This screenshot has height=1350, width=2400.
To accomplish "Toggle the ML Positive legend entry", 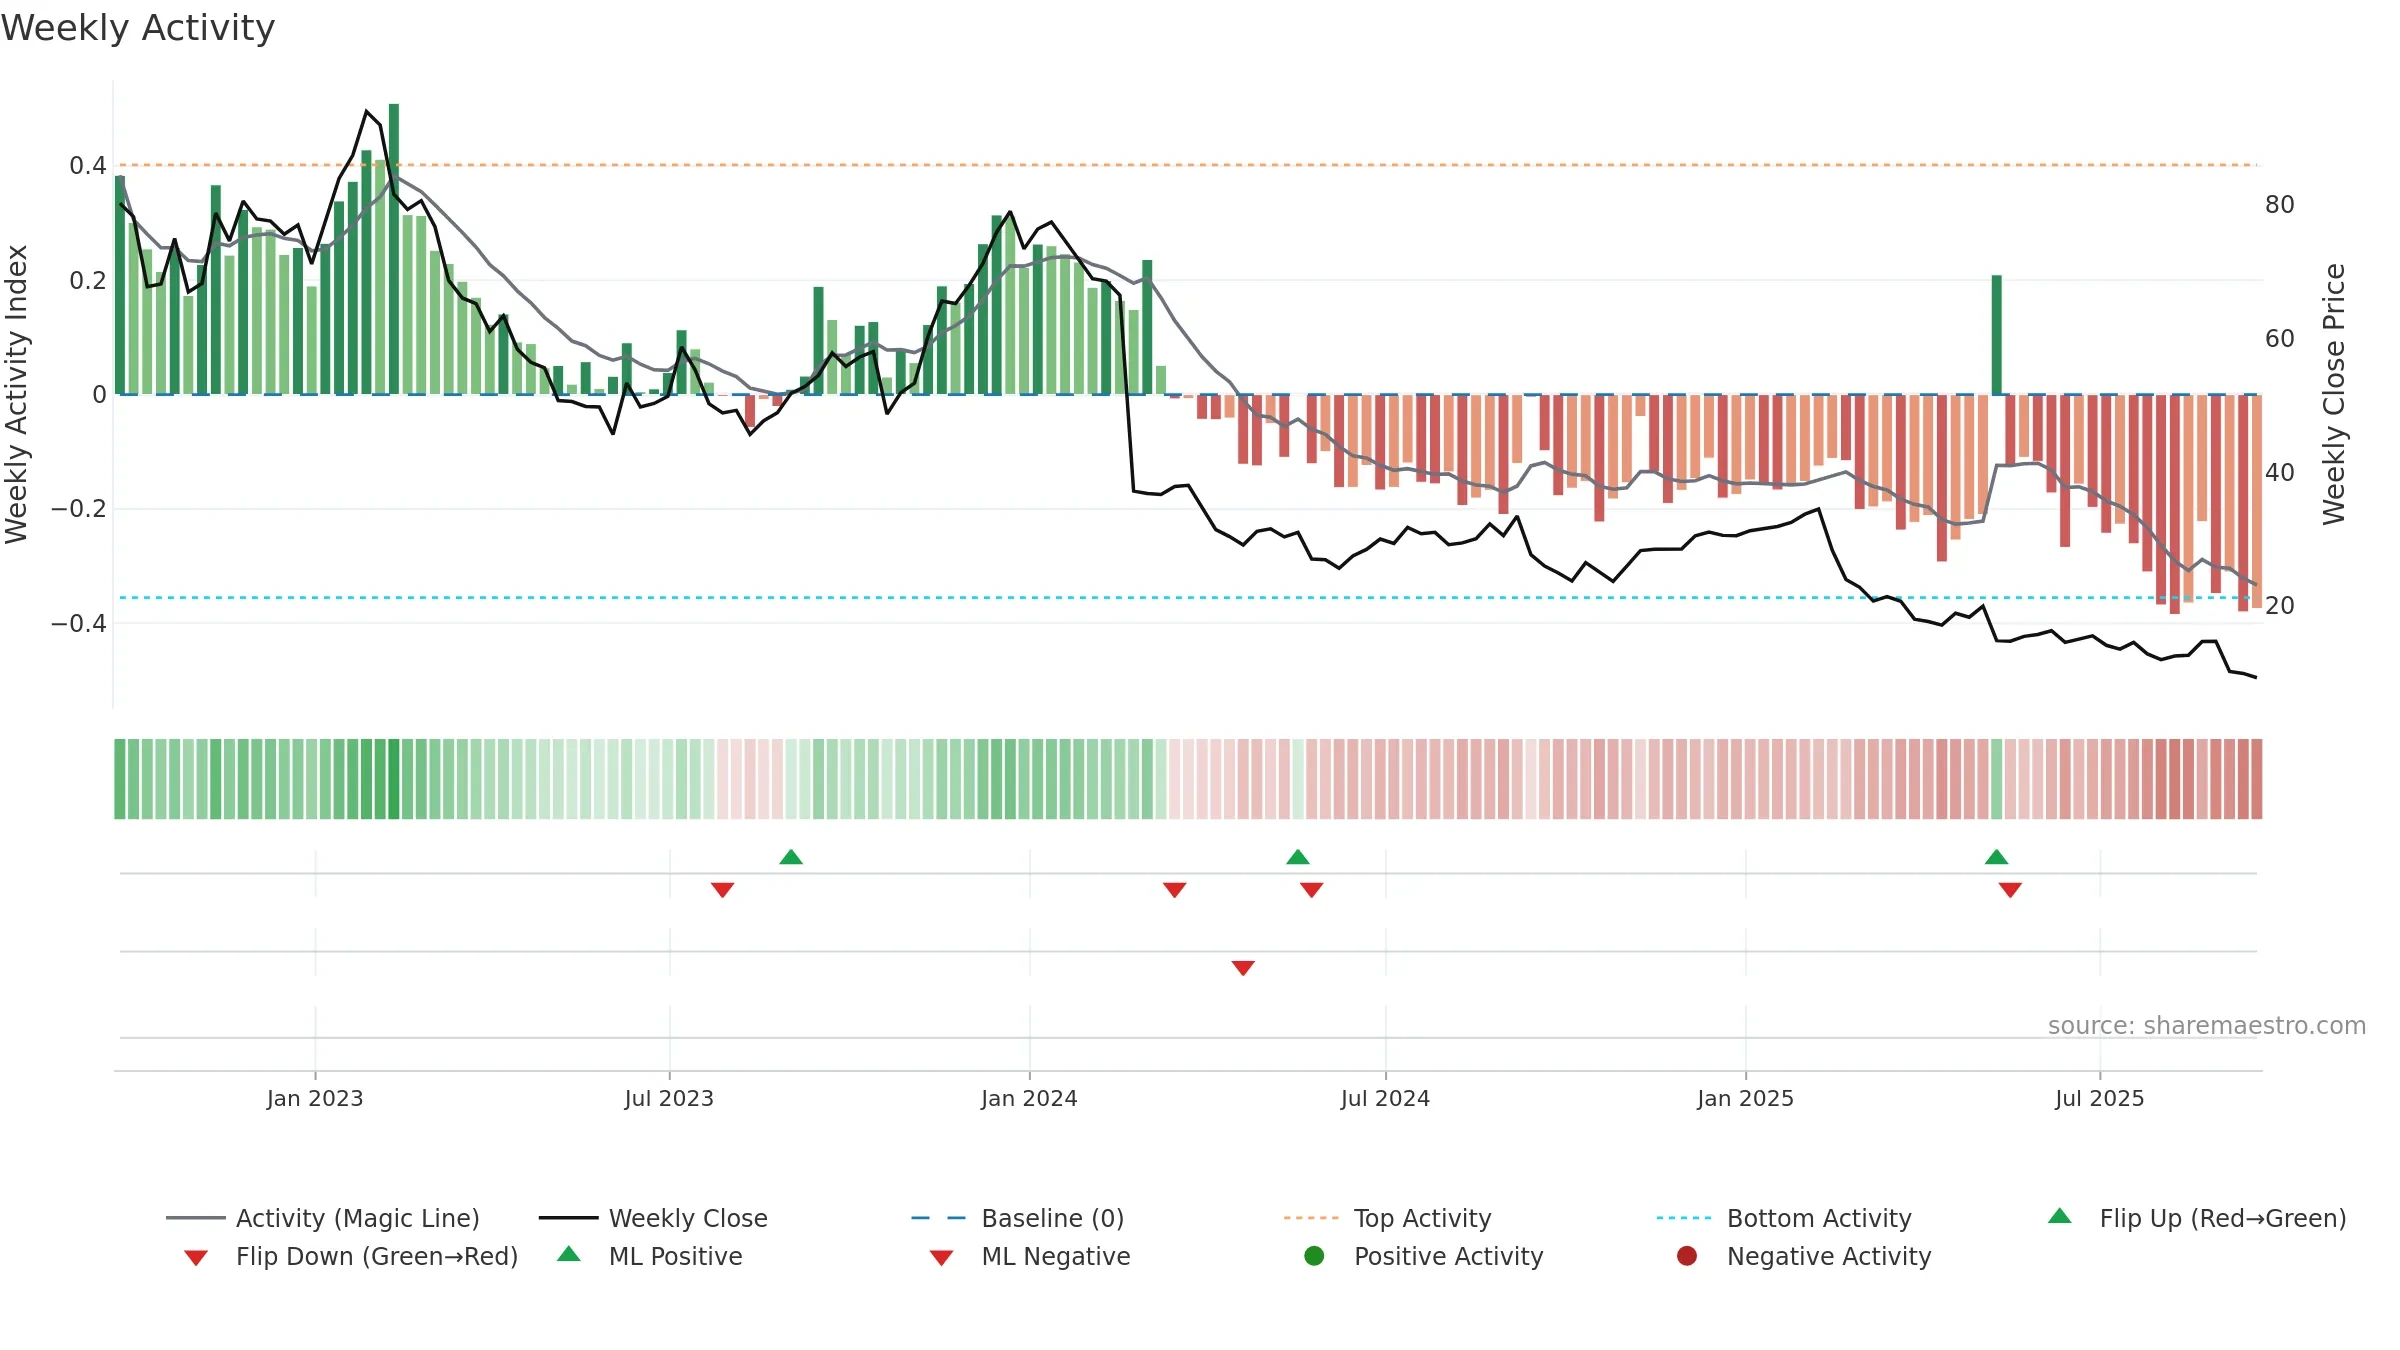I will tap(650, 1256).
